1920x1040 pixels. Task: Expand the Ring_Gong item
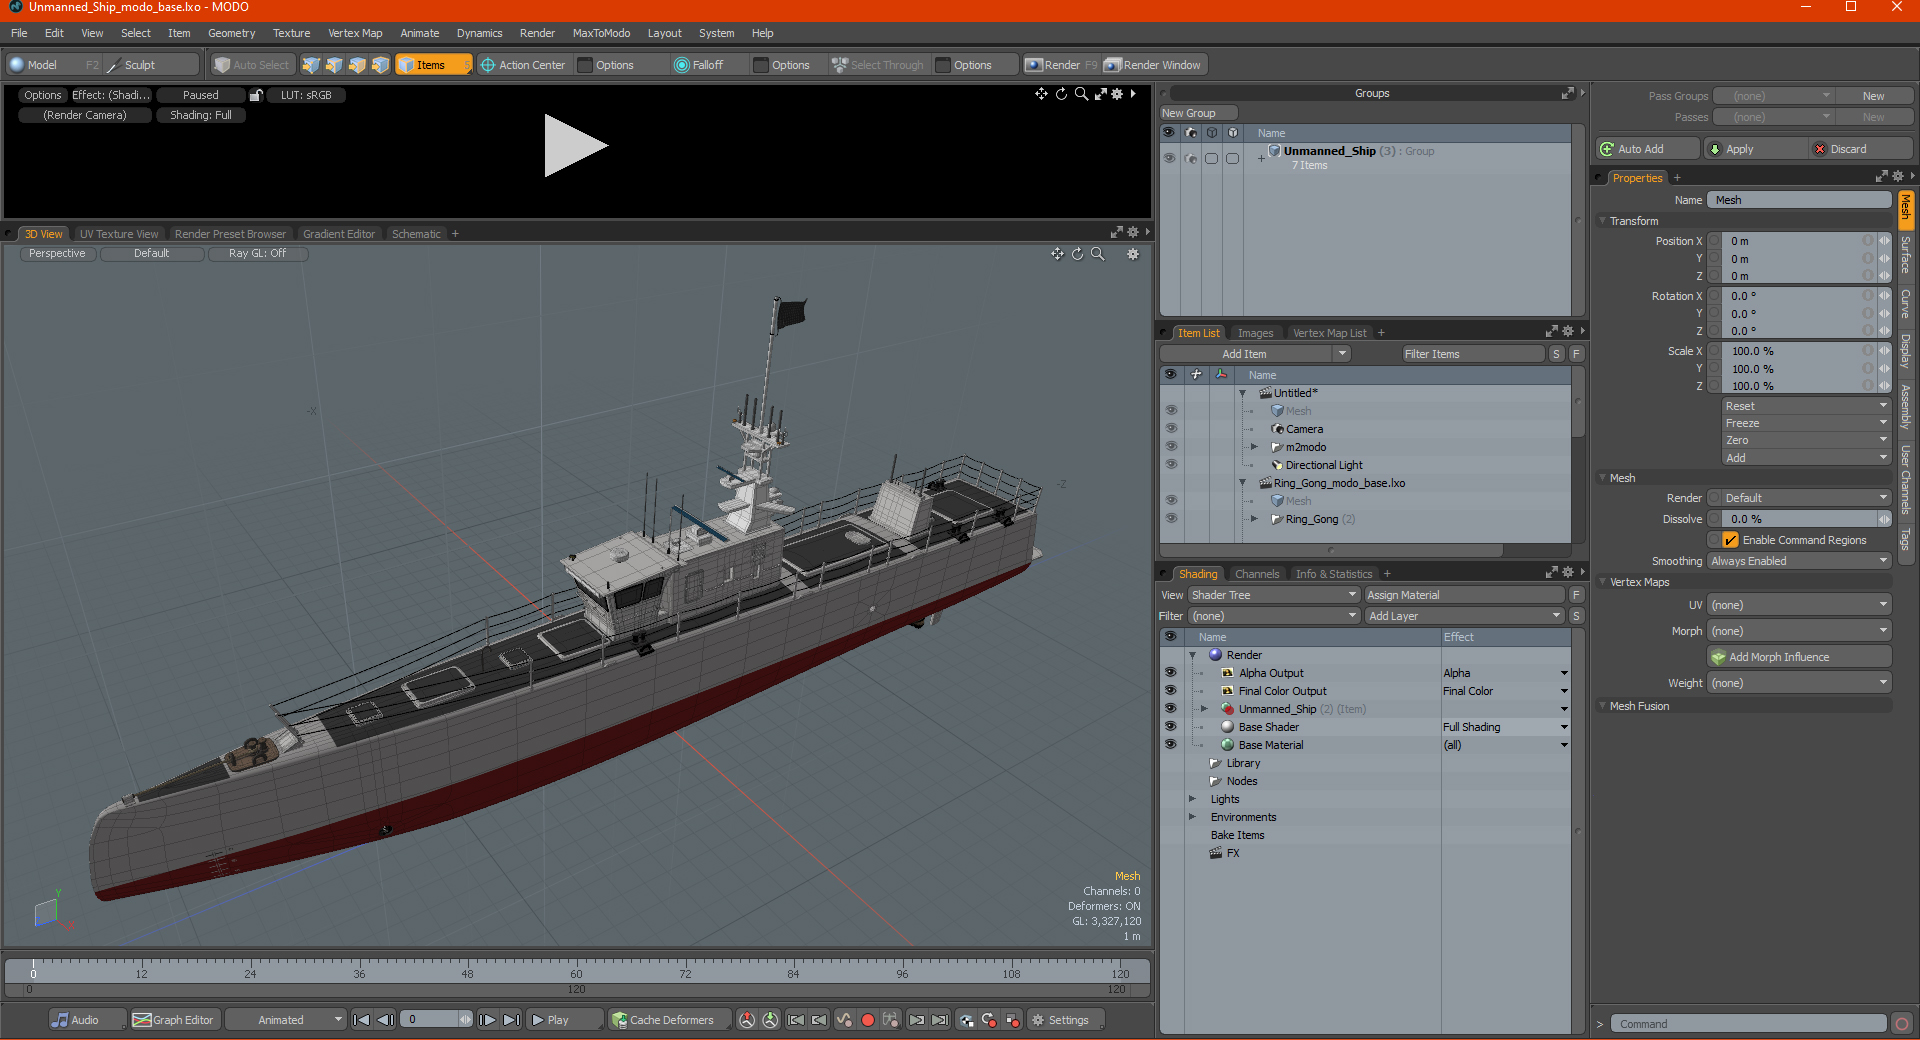pyautogui.click(x=1254, y=519)
